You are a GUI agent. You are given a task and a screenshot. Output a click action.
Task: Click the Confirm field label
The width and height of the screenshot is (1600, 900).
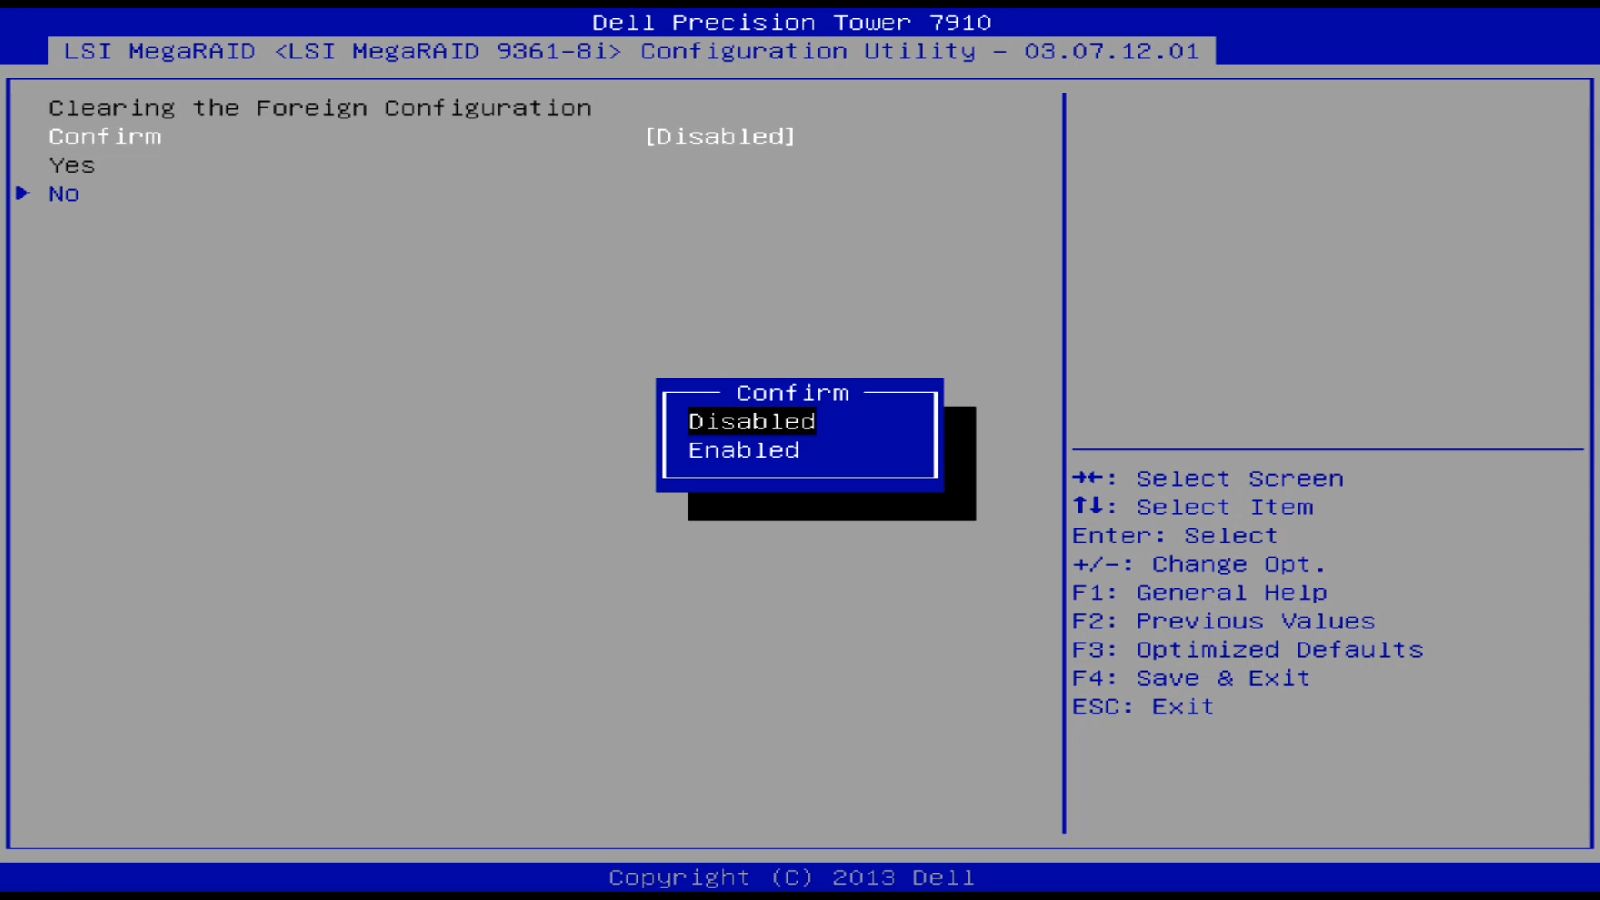click(104, 136)
